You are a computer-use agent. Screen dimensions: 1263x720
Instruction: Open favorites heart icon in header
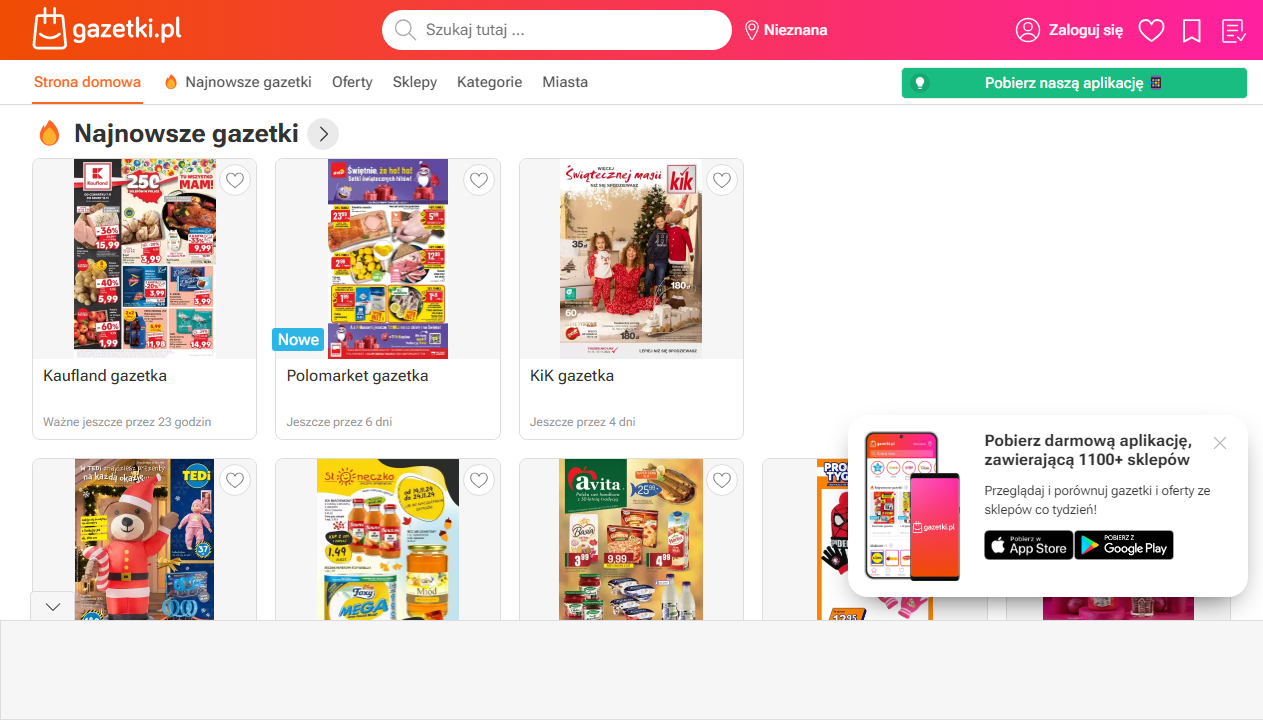coord(1152,30)
